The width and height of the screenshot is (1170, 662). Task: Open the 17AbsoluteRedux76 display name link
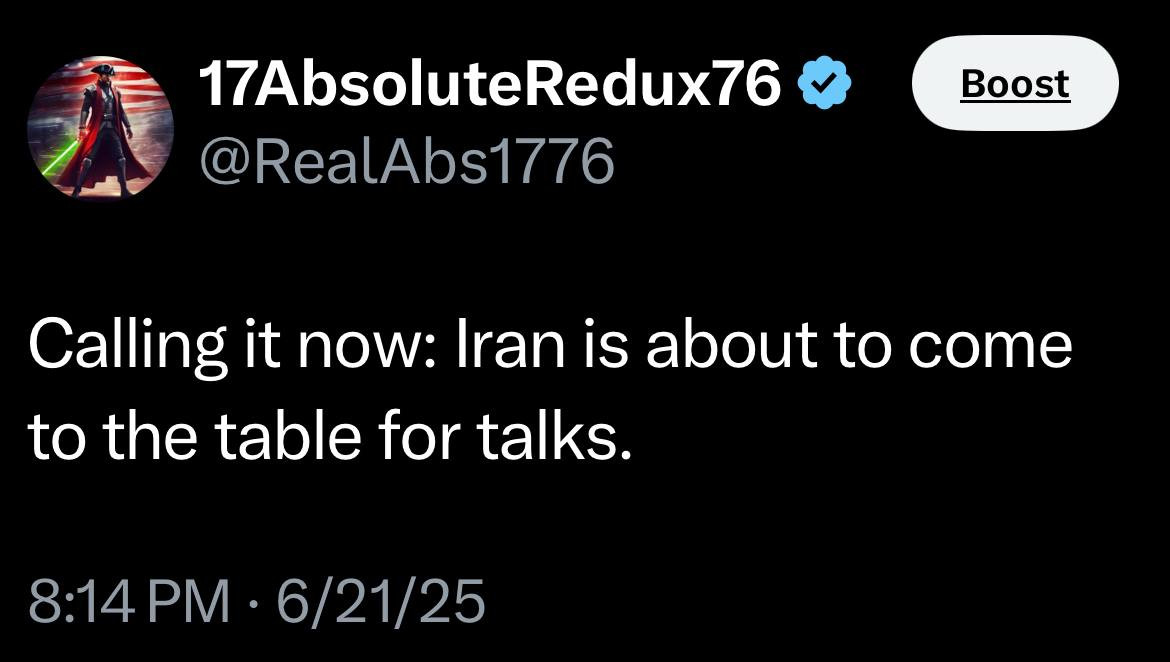(x=488, y=88)
